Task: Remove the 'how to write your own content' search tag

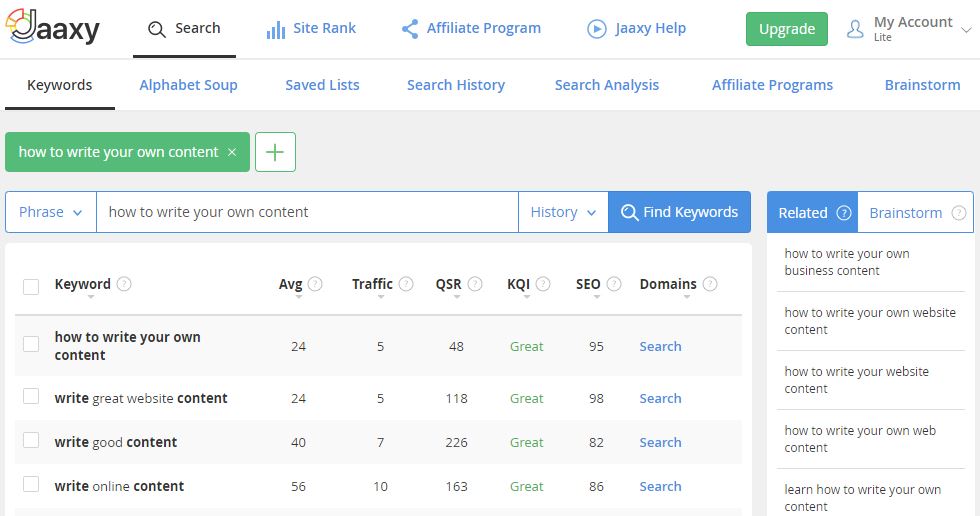Action: pos(232,152)
